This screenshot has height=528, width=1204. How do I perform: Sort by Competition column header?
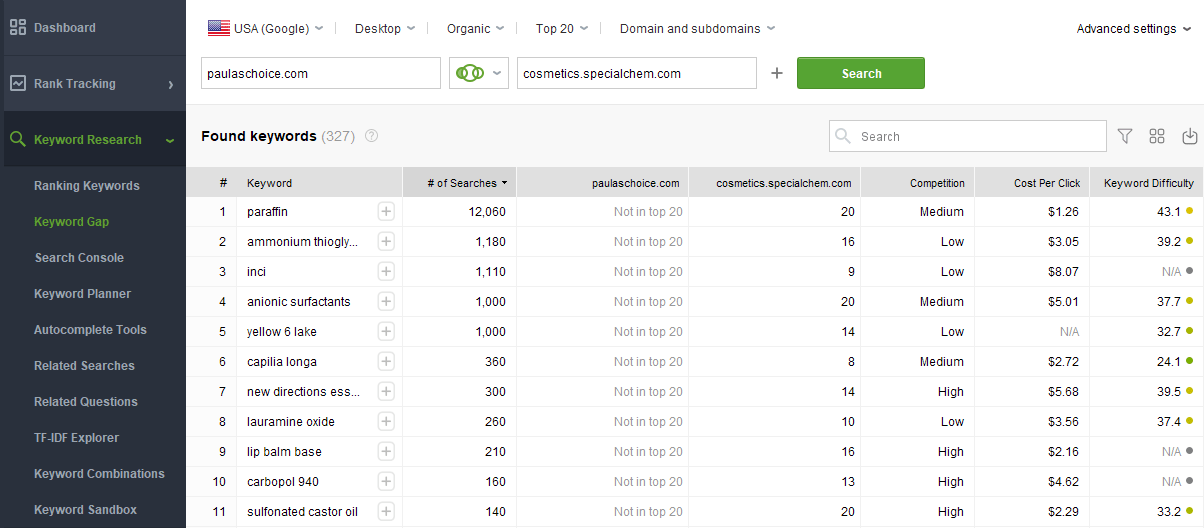click(917, 183)
